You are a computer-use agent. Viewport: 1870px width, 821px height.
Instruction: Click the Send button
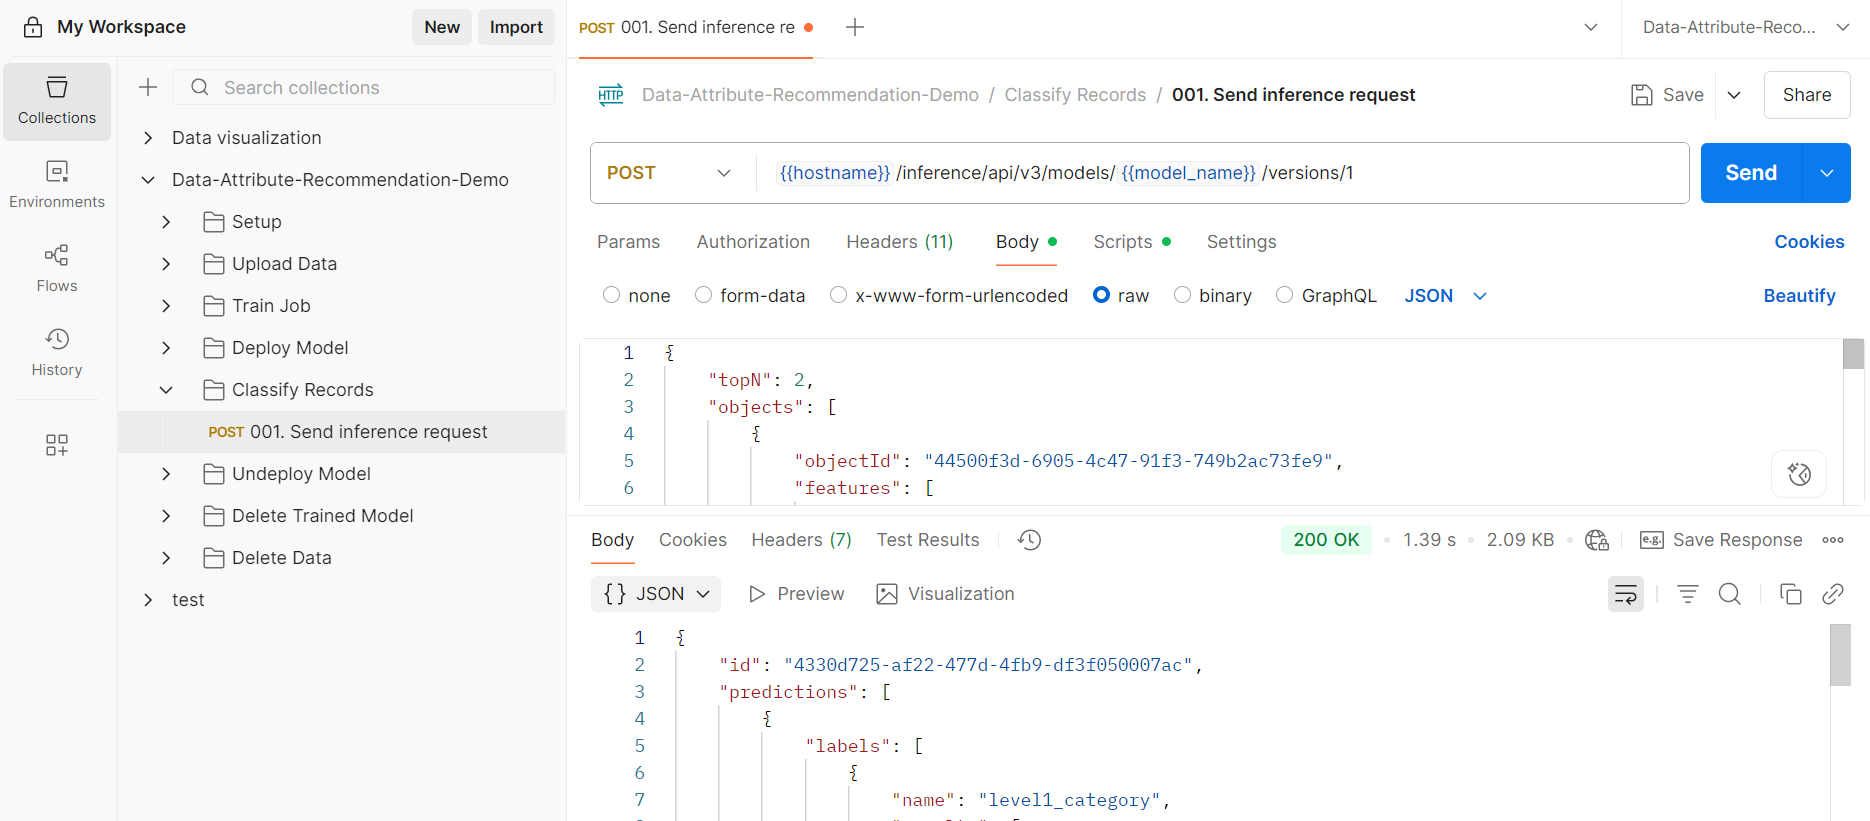(x=1751, y=173)
